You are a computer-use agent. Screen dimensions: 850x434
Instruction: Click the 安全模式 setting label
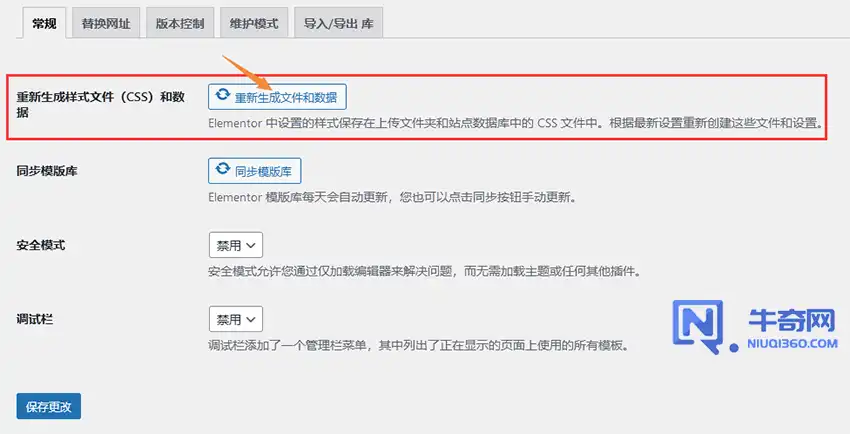coord(41,245)
